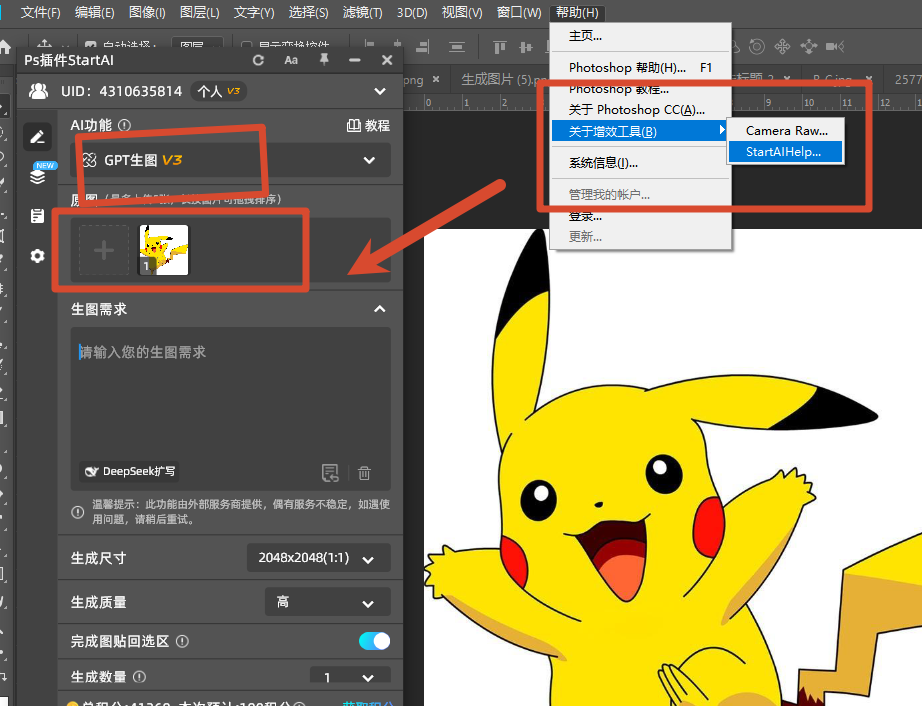Click the distribute vertically icon in options bar
Screen dimensions: 922x706
(457, 47)
